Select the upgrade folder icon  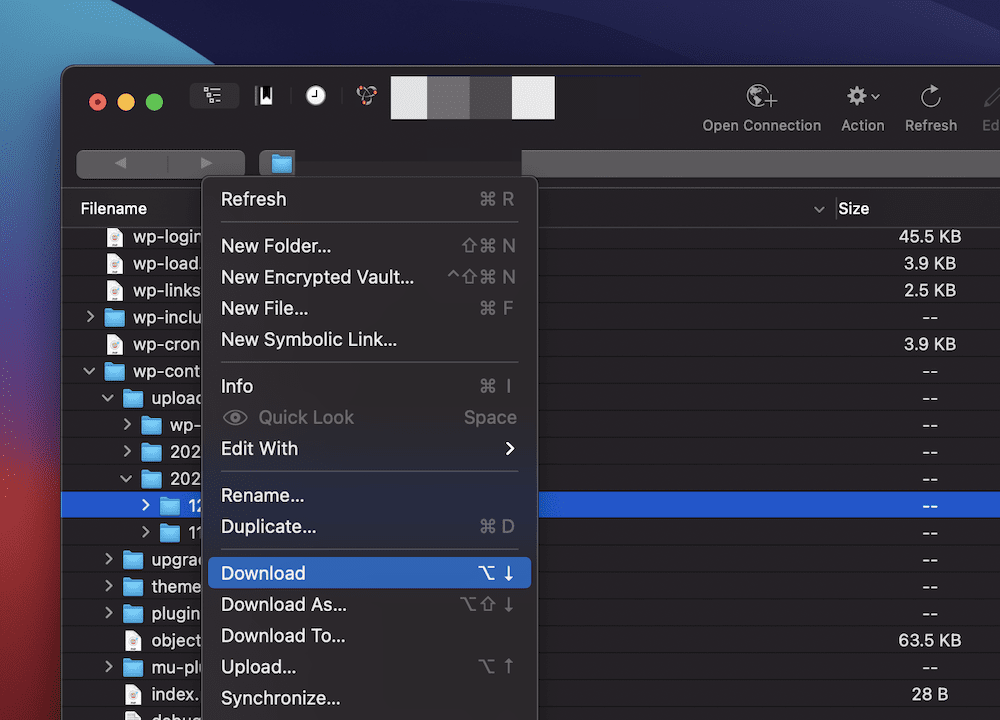(x=133, y=560)
